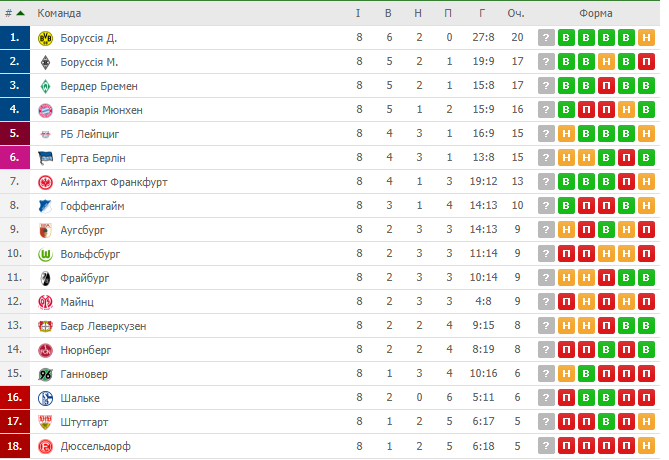
Task: Click orange Н form badge for Боруссія Д.
Action: tap(646, 38)
